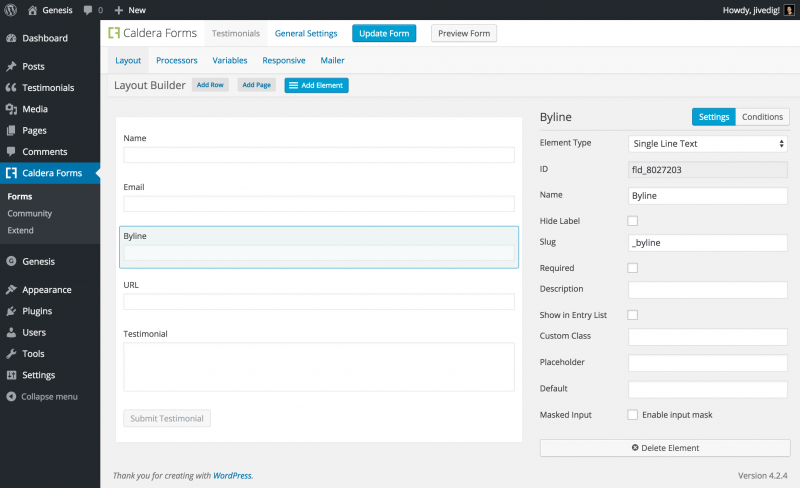Click the Dashboard gauge icon

[11, 38]
